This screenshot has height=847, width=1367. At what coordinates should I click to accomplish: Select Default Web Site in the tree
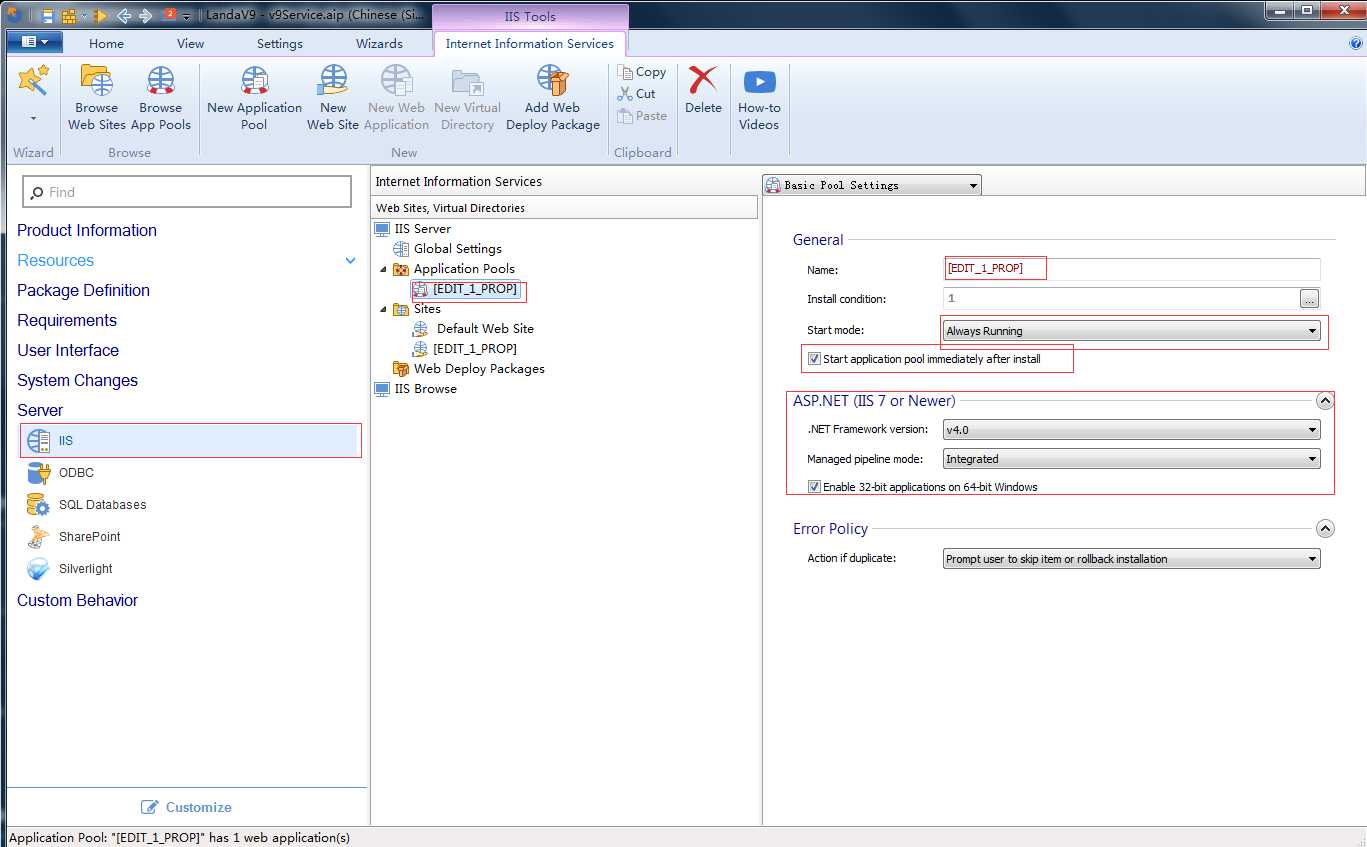(x=485, y=329)
